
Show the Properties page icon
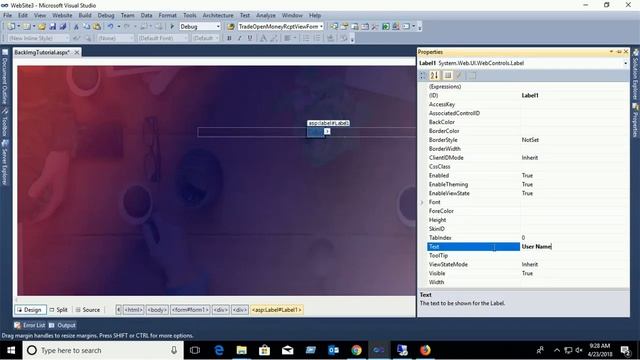(472, 76)
